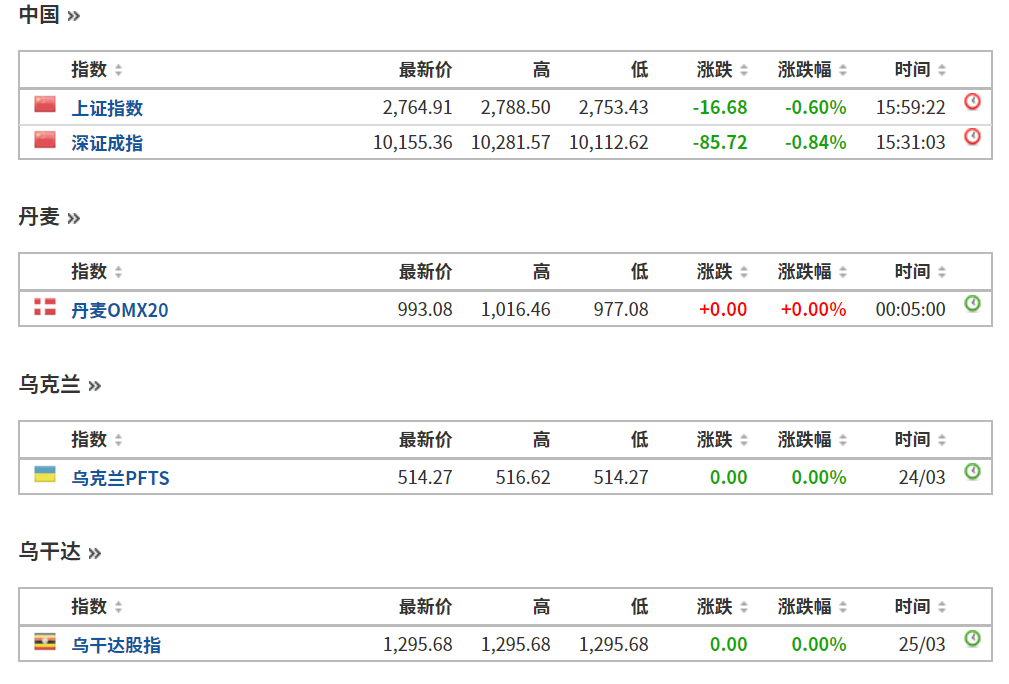The image size is (1009, 684).
Task: Sort Denmark table by 时间 arrows
Action: coord(942,273)
